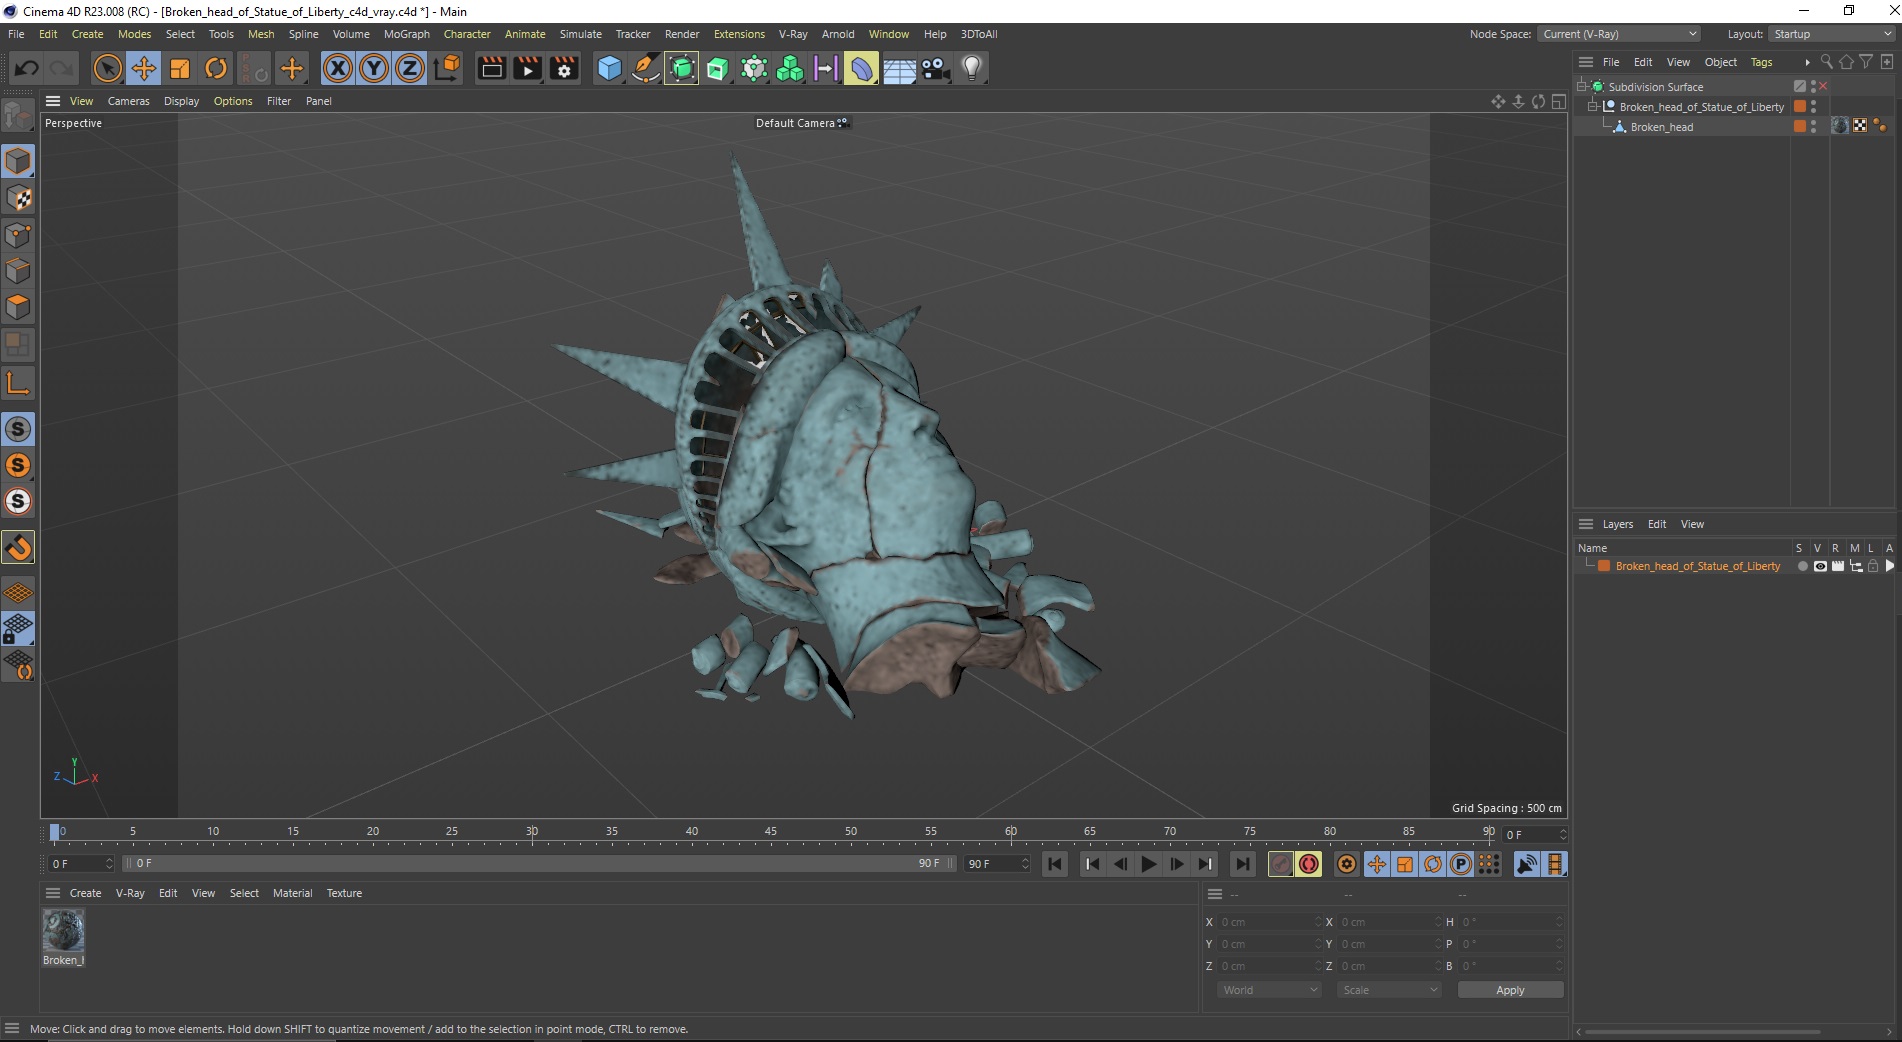
Task: Add a Cube primitive object
Action: (609, 68)
